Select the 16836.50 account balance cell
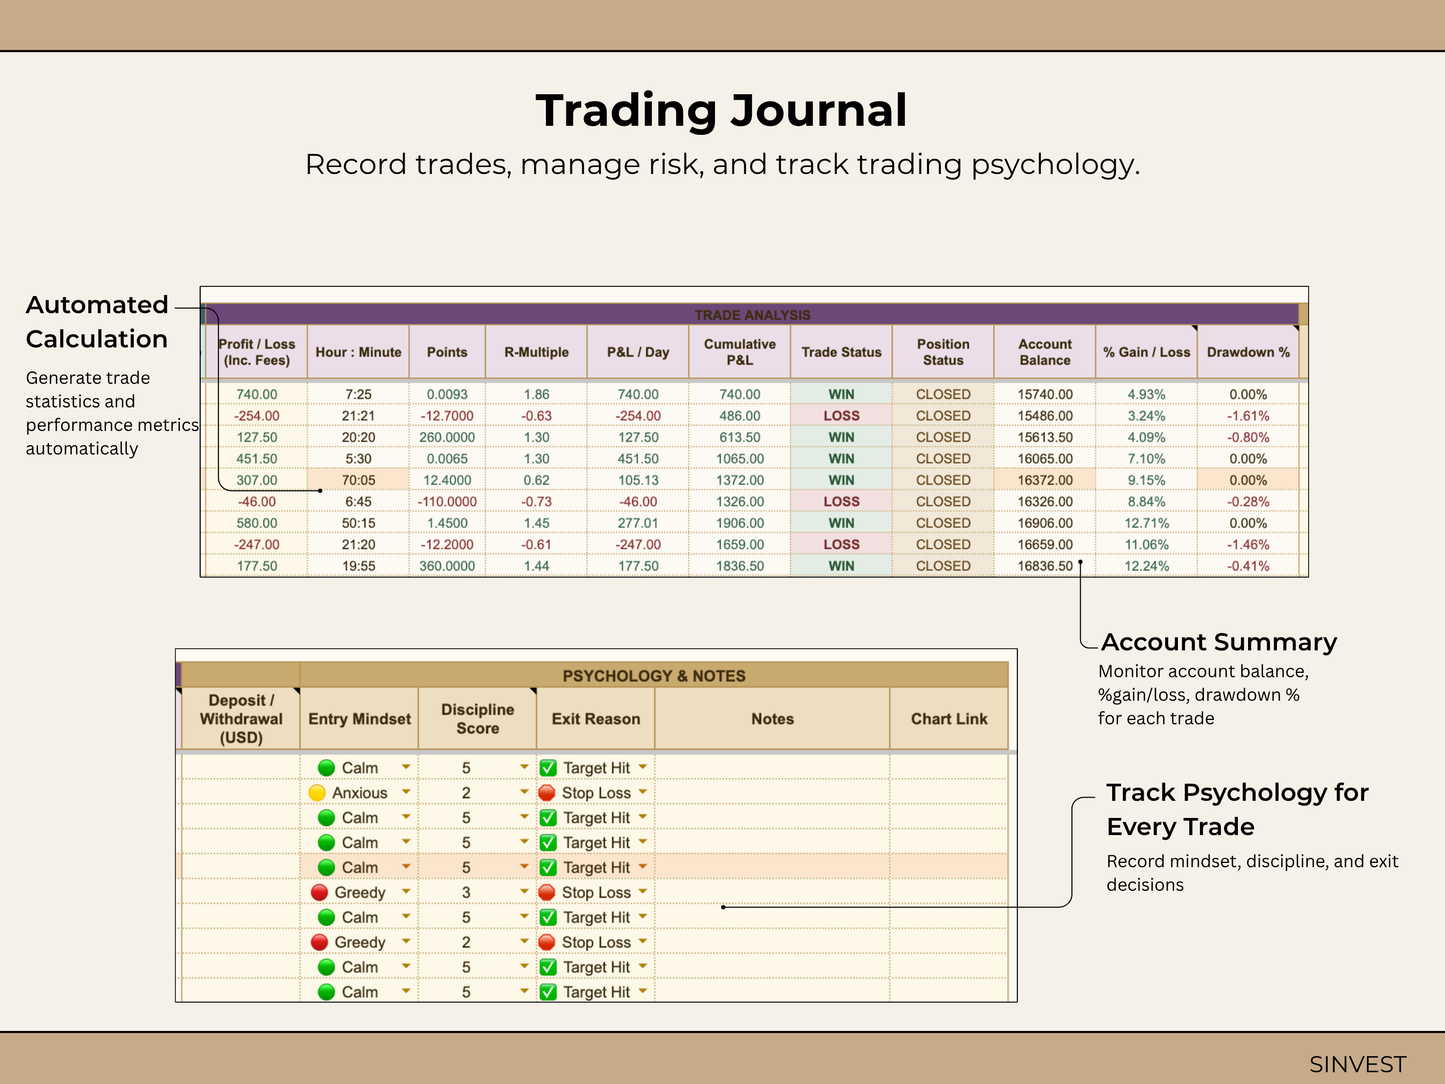Viewport: 1445px width, 1084px height. [1045, 566]
